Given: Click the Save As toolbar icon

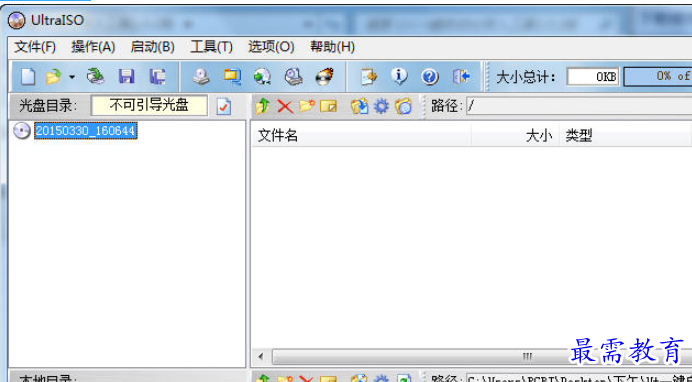Looking at the screenshot, I should 157,77.
